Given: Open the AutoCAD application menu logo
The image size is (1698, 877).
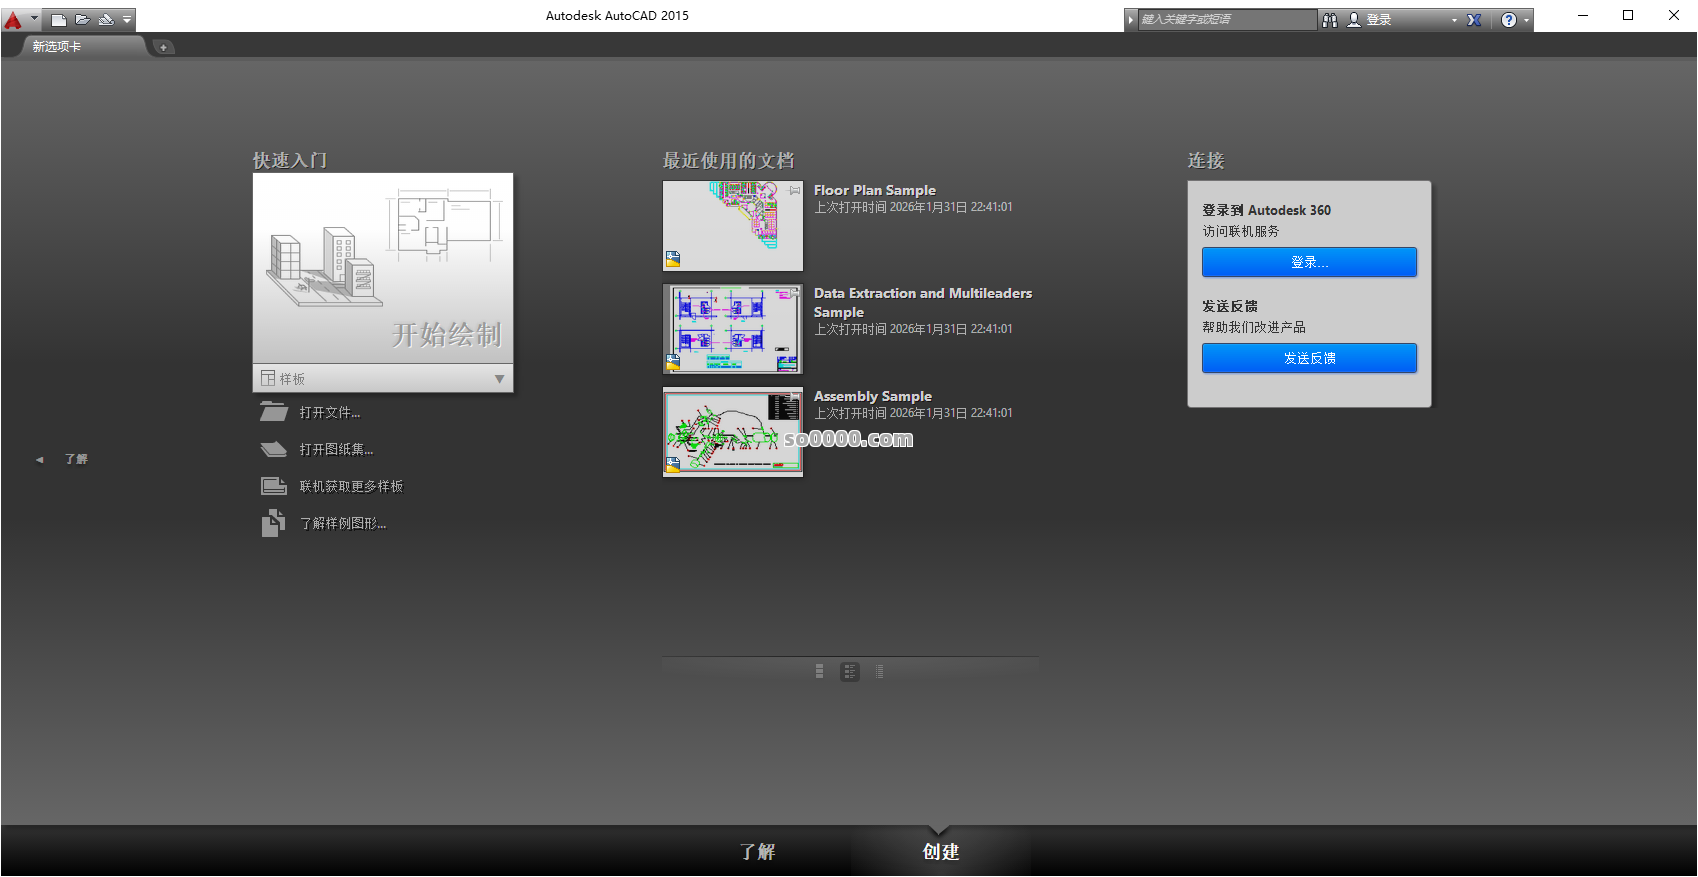Looking at the screenshot, I should 14,19.
